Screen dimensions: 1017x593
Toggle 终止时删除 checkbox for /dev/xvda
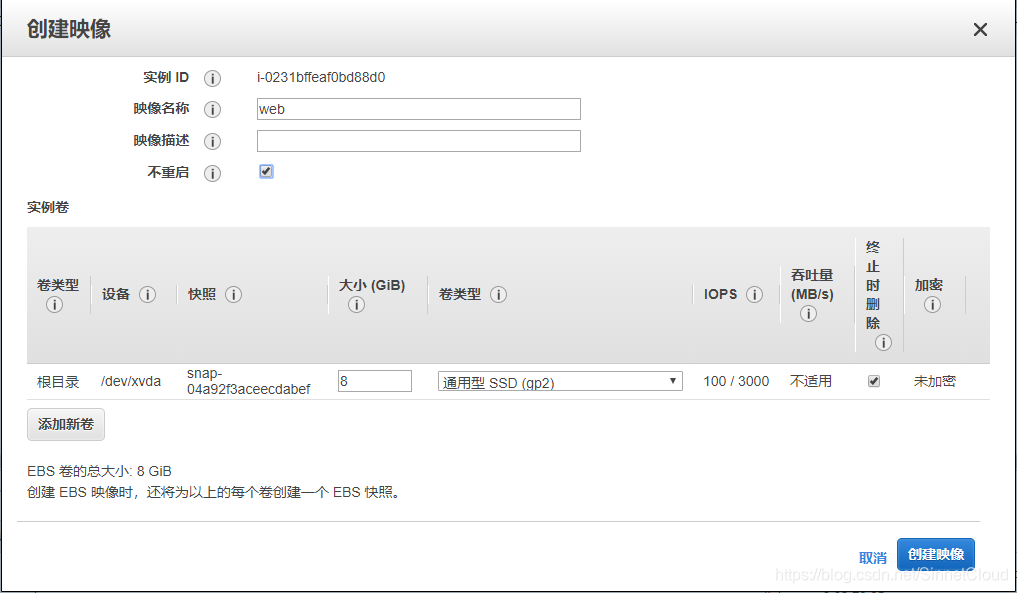pos(874,381)
